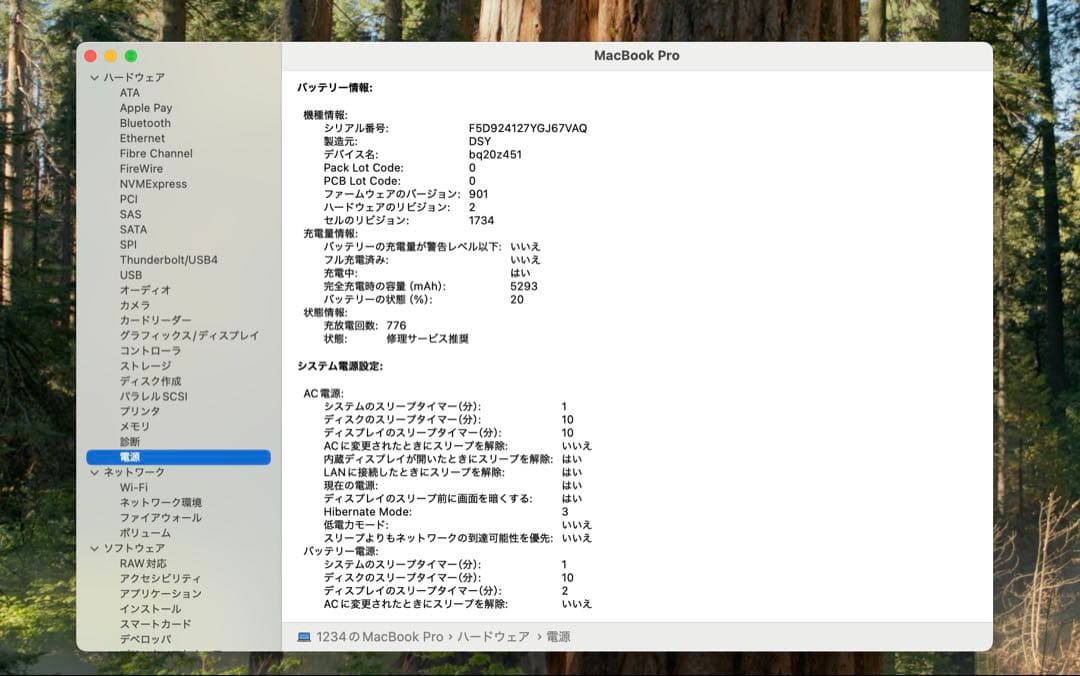Select ネットワーク環境 in the sidebar
Image resolution: width=1080 pixels, height=676 pixels.
[160, 502]
